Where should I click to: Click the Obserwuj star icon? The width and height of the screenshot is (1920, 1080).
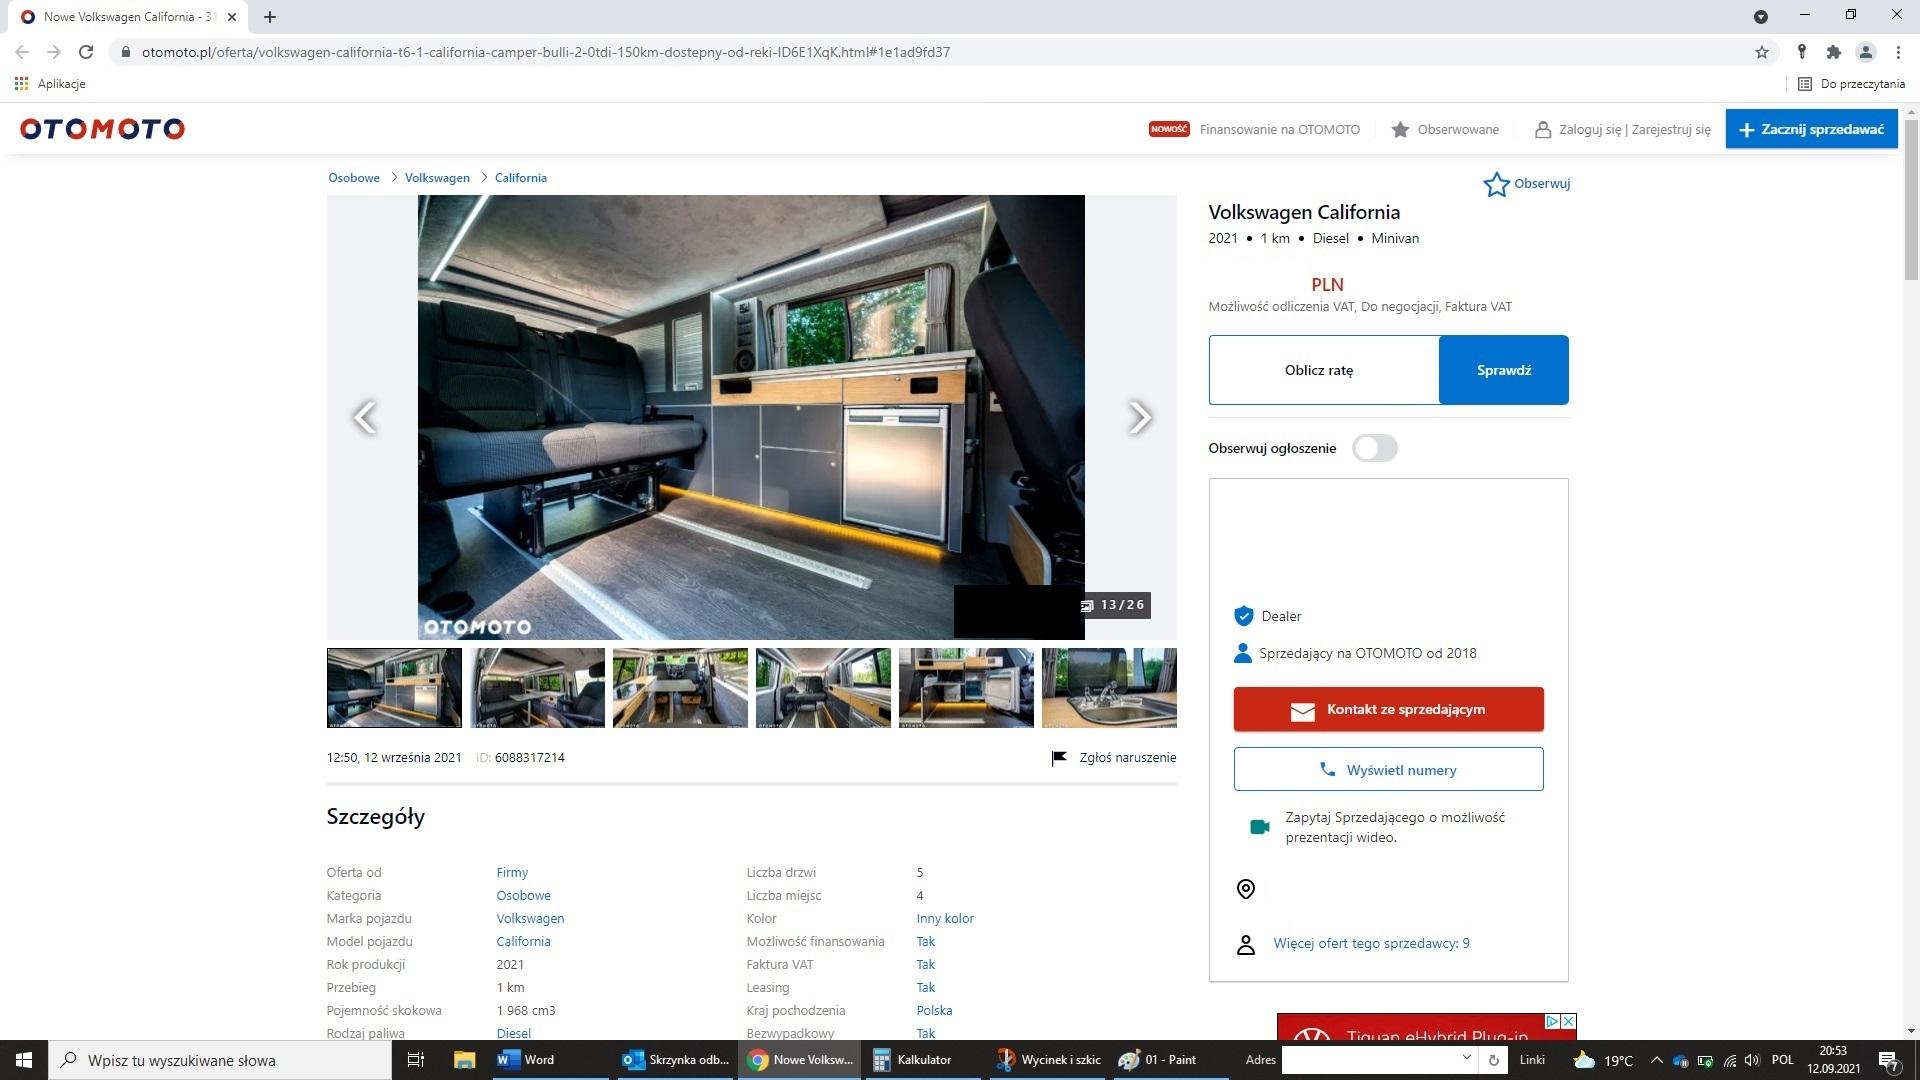pyautogui.click(x=1496, y=184)
